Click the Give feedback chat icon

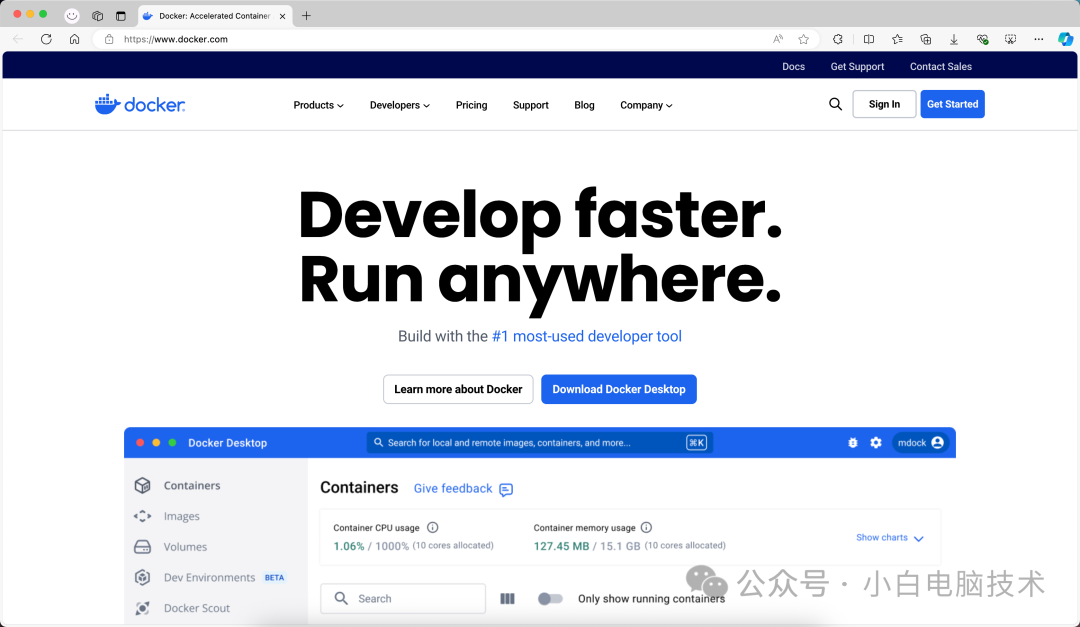click(x=506, y=489)
